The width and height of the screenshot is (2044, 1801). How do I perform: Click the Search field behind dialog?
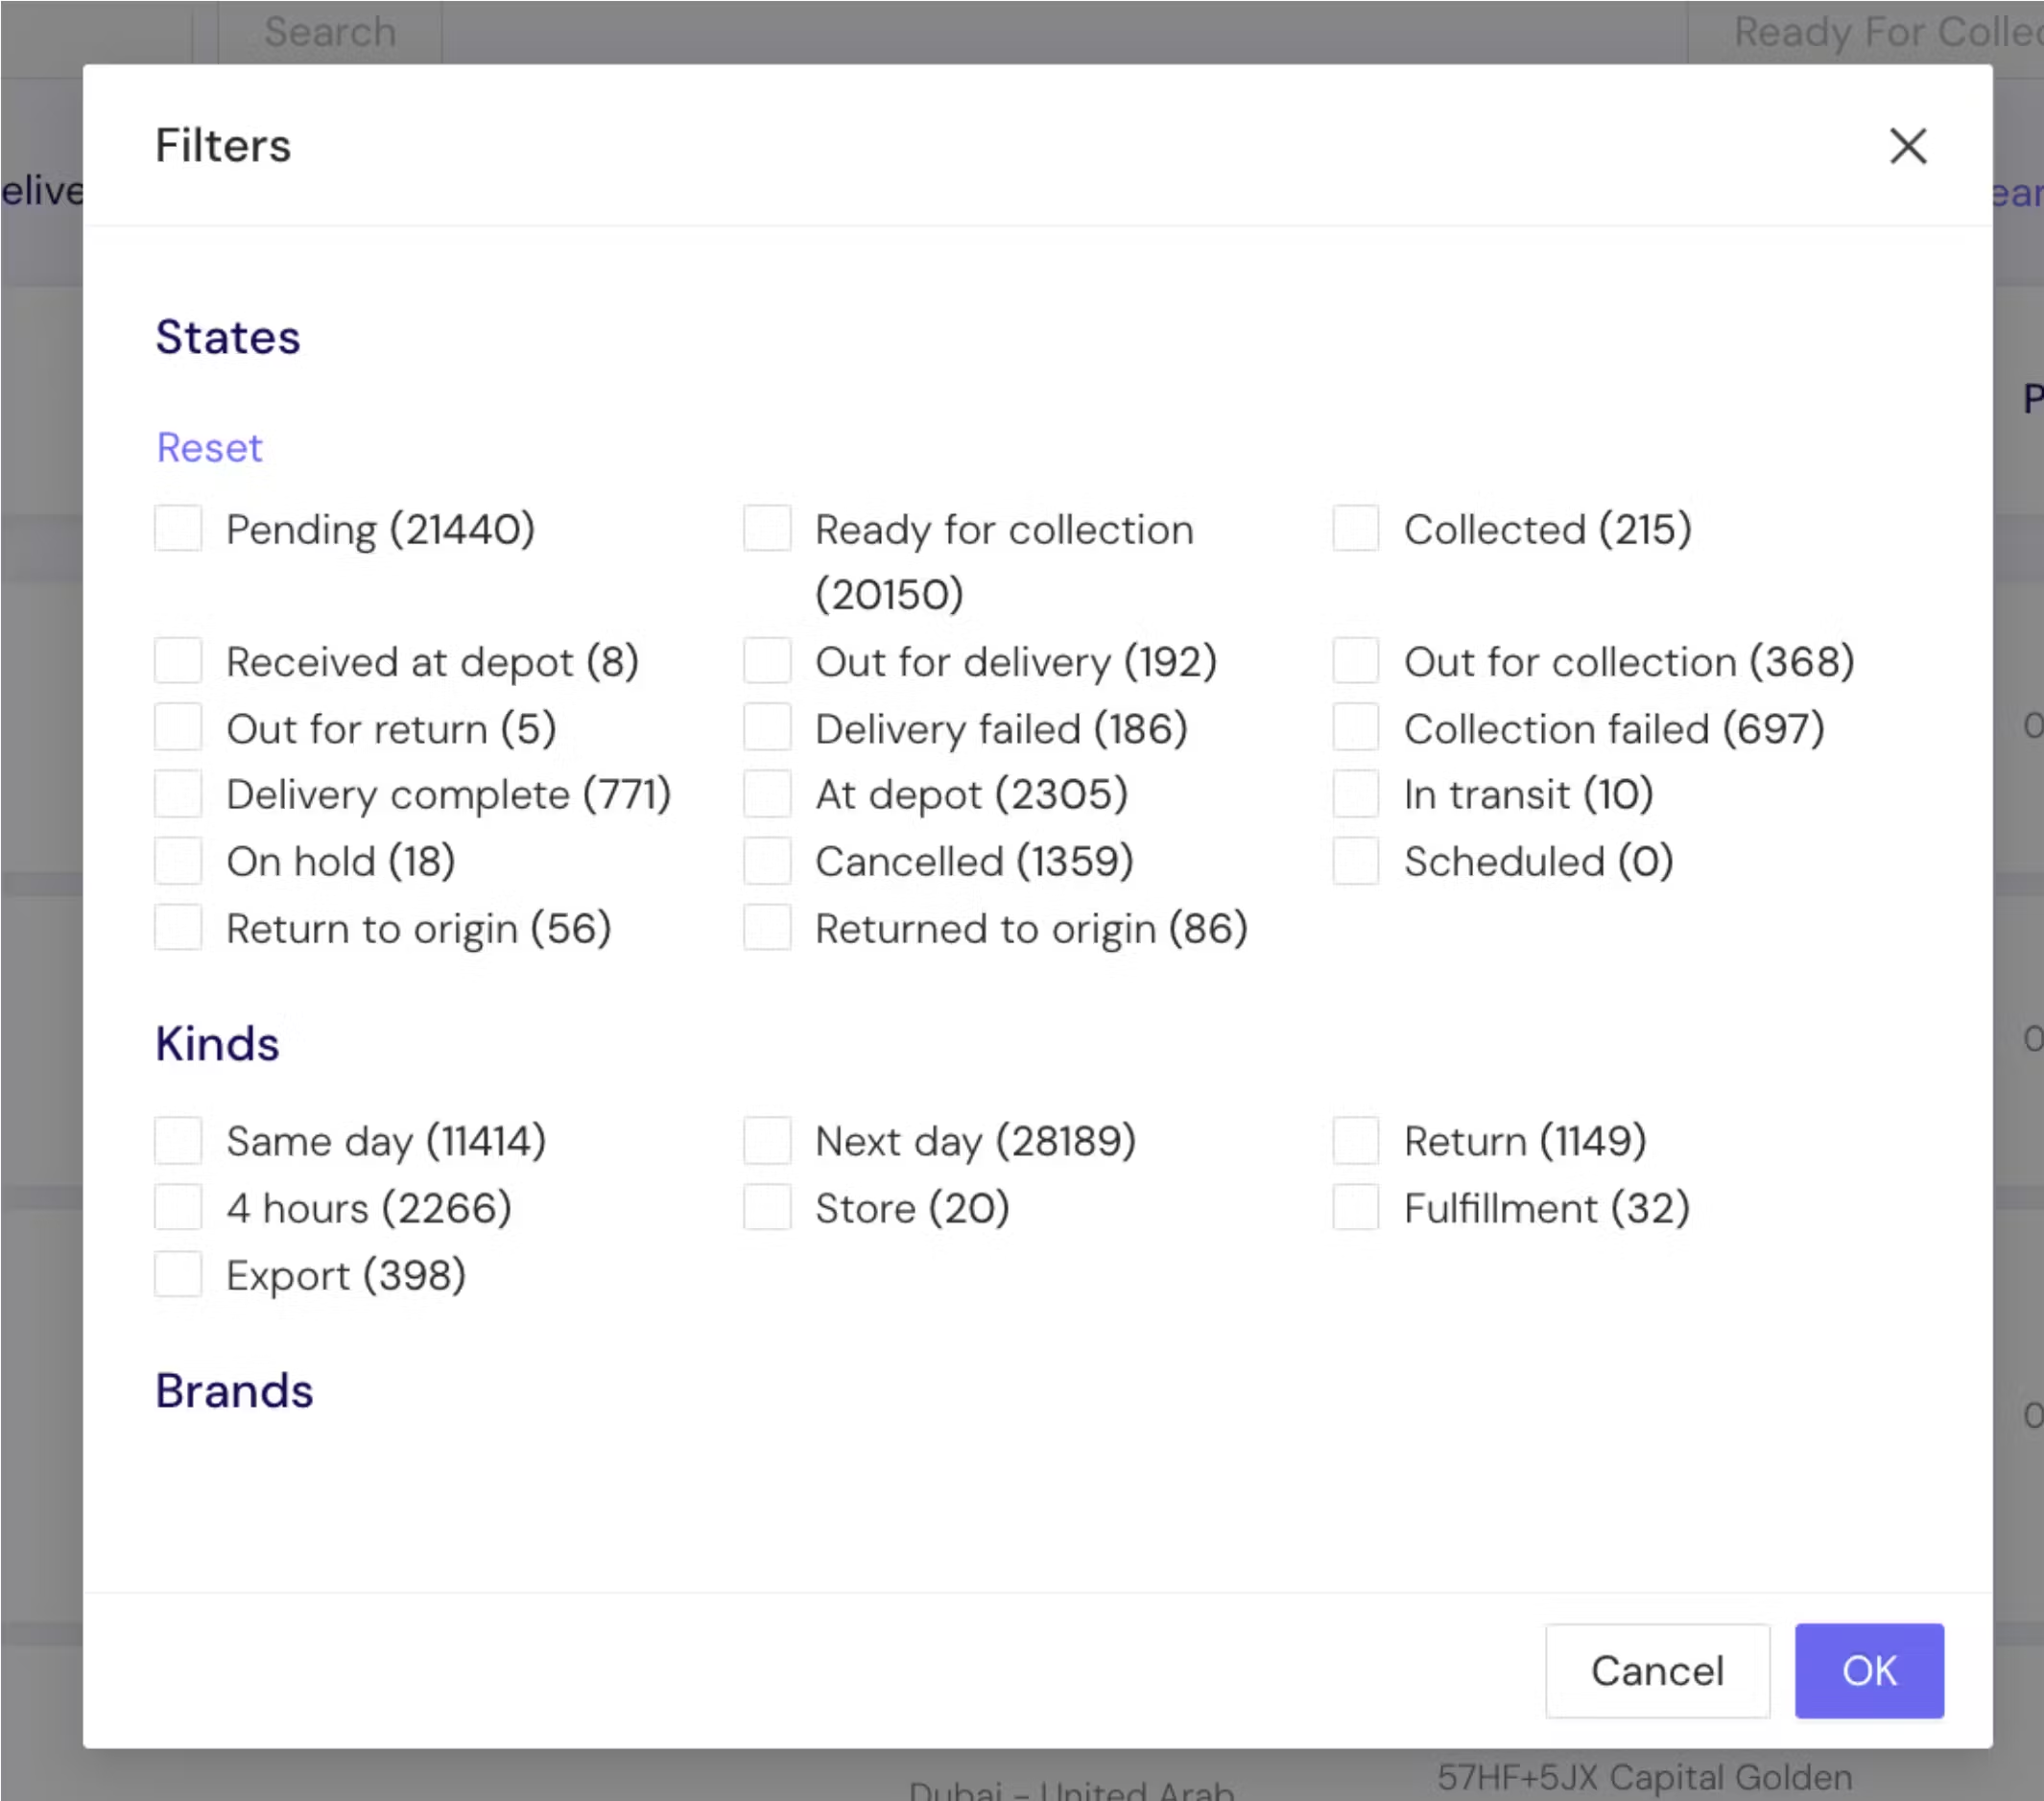pyautogui.click(x=330, y=32)
